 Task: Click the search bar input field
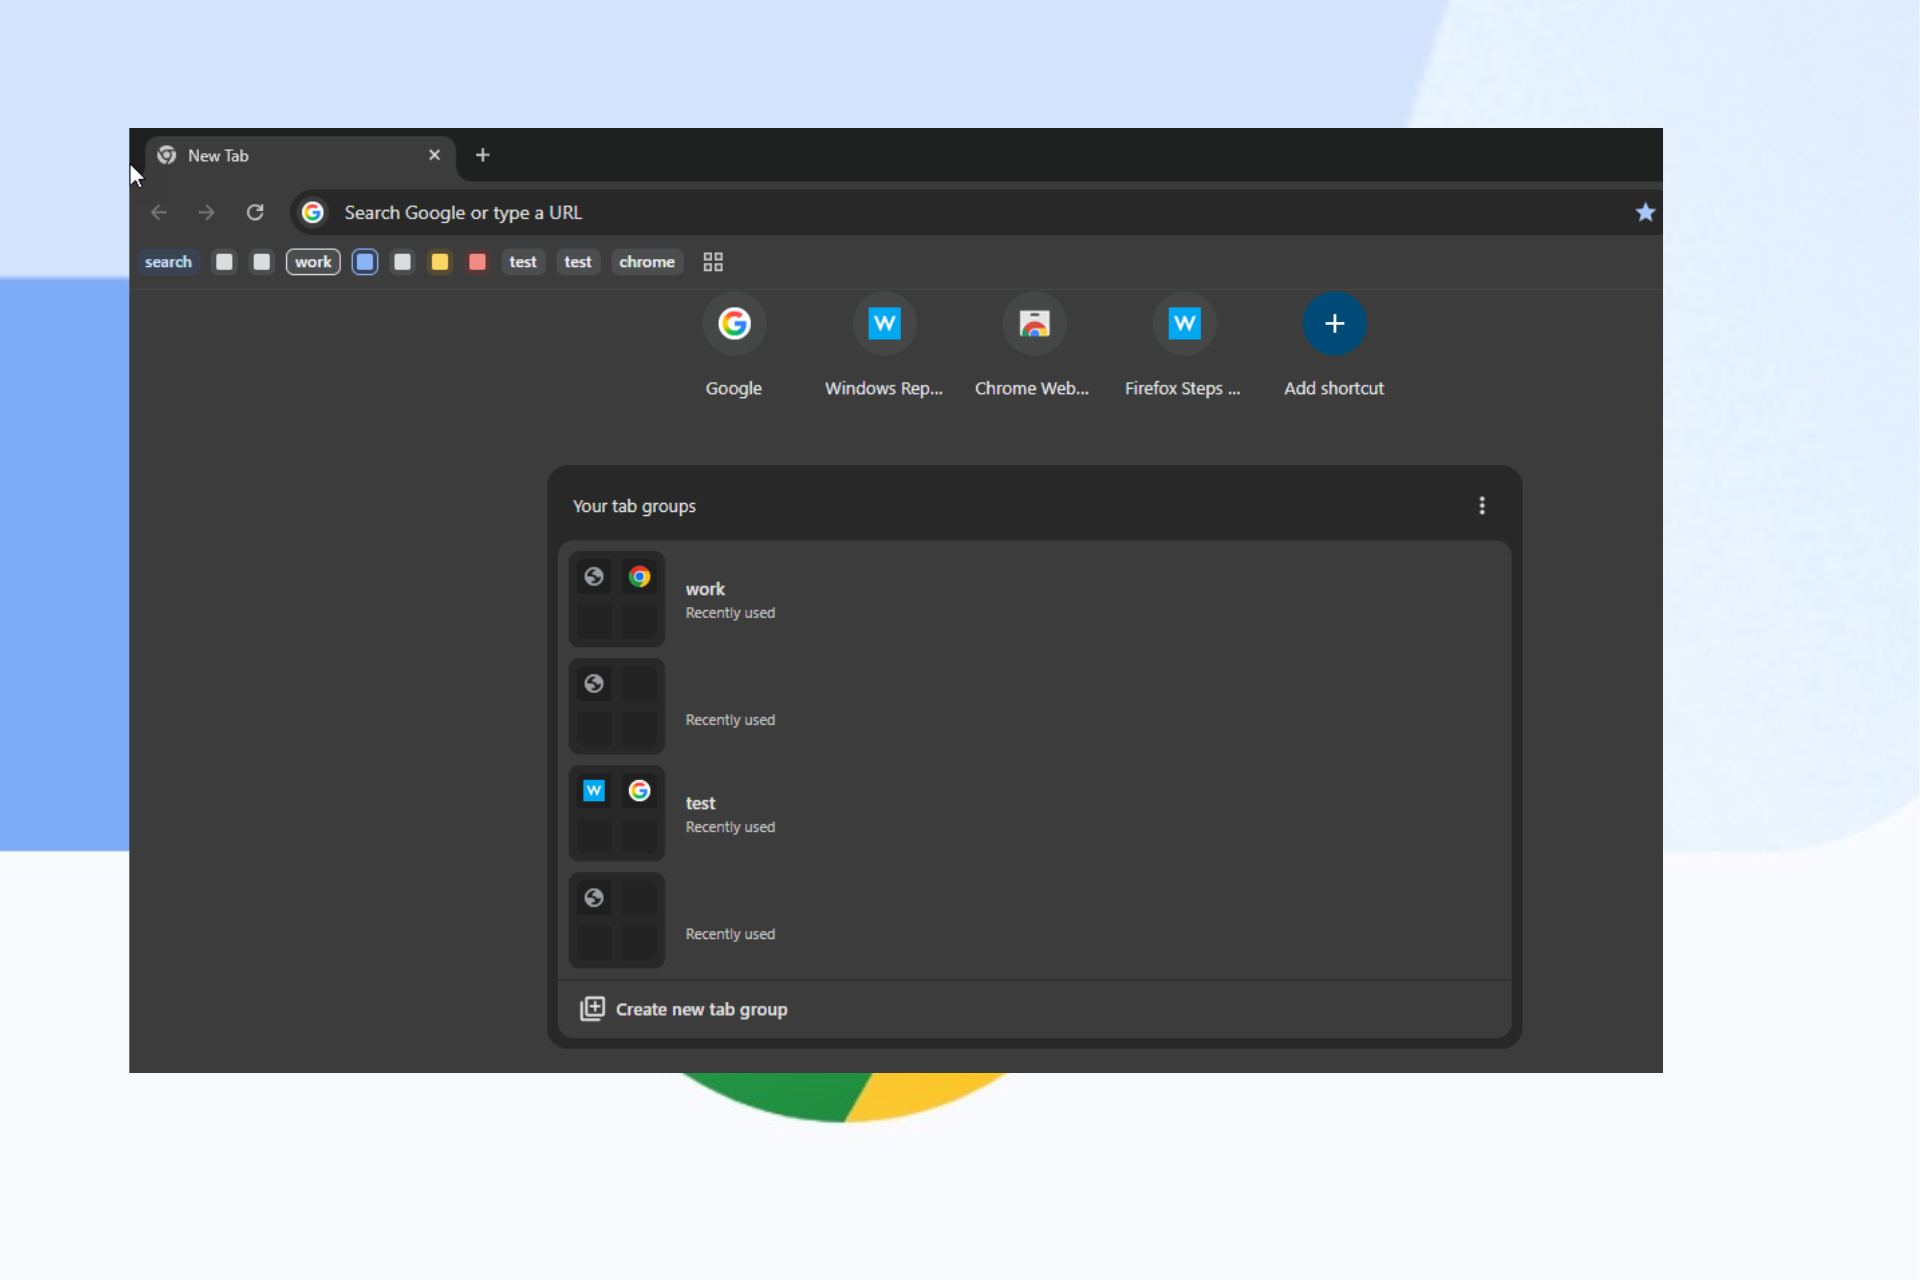point(700,212)
